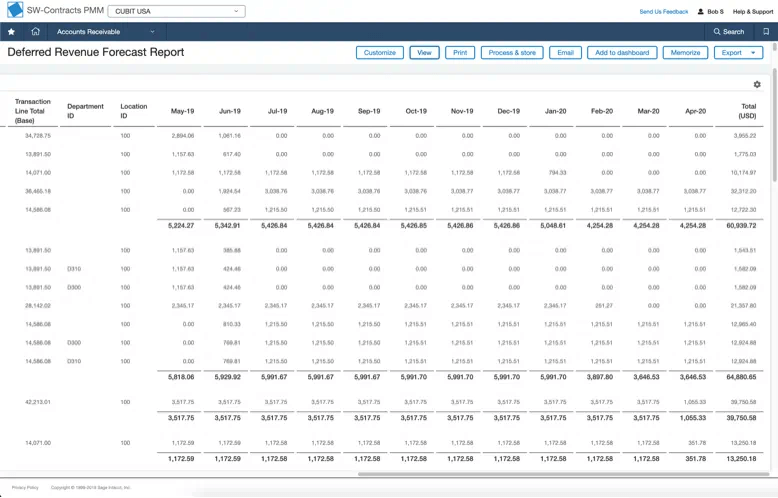
Task: Click the Print button
Action: point(460,53)
